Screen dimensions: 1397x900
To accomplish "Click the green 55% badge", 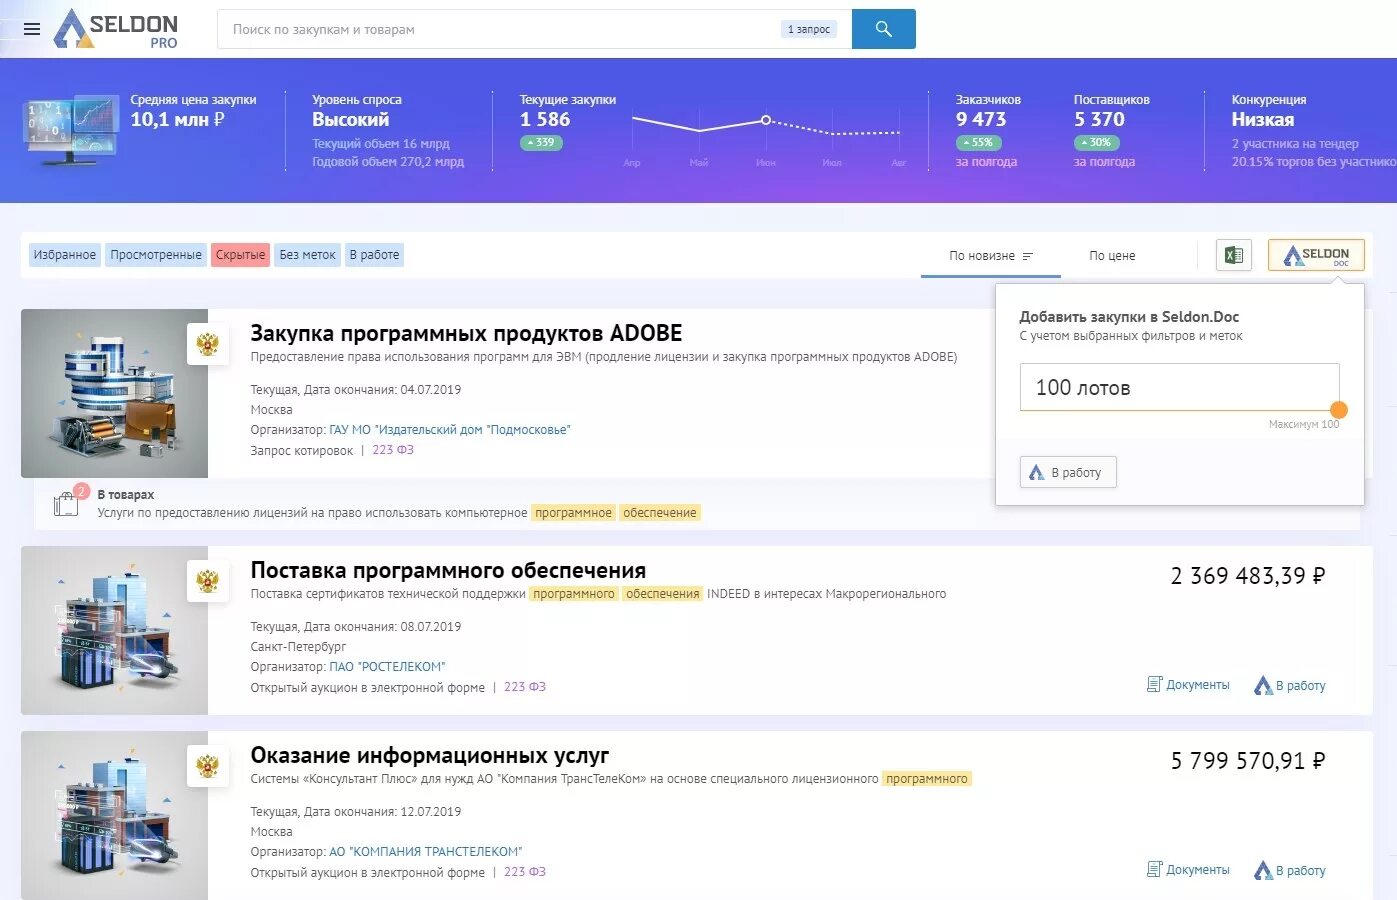I will [x=978, y=143].
